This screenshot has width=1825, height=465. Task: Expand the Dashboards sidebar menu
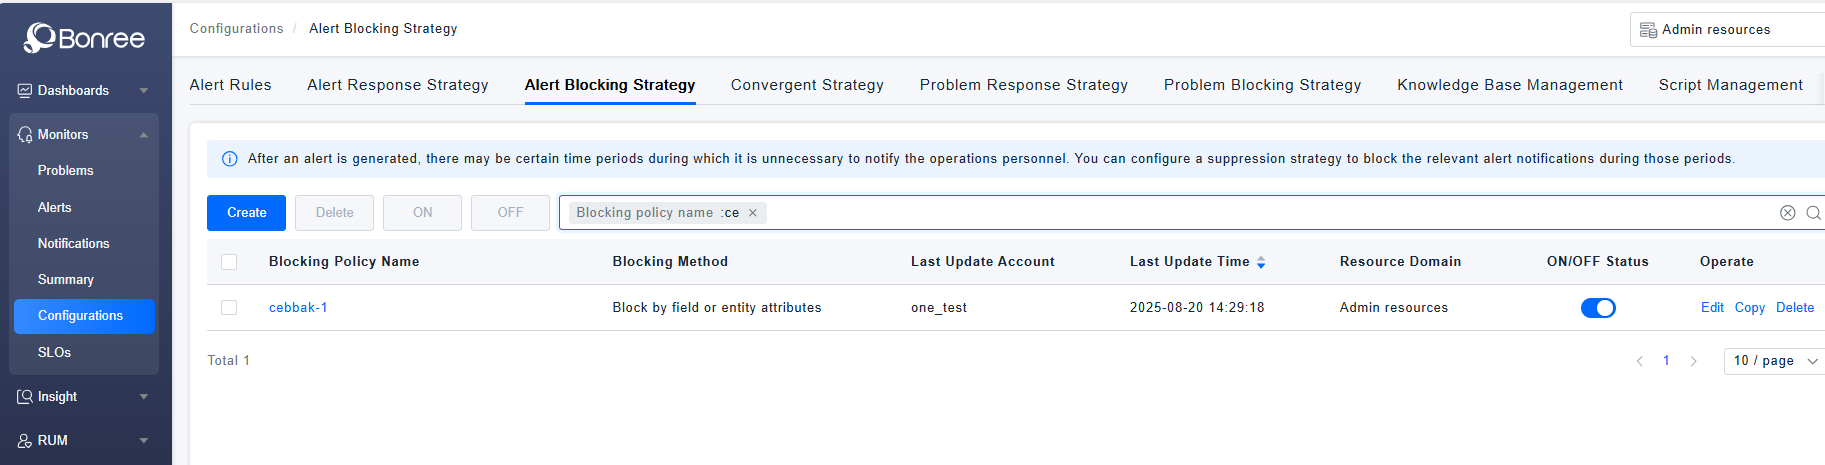144,91
